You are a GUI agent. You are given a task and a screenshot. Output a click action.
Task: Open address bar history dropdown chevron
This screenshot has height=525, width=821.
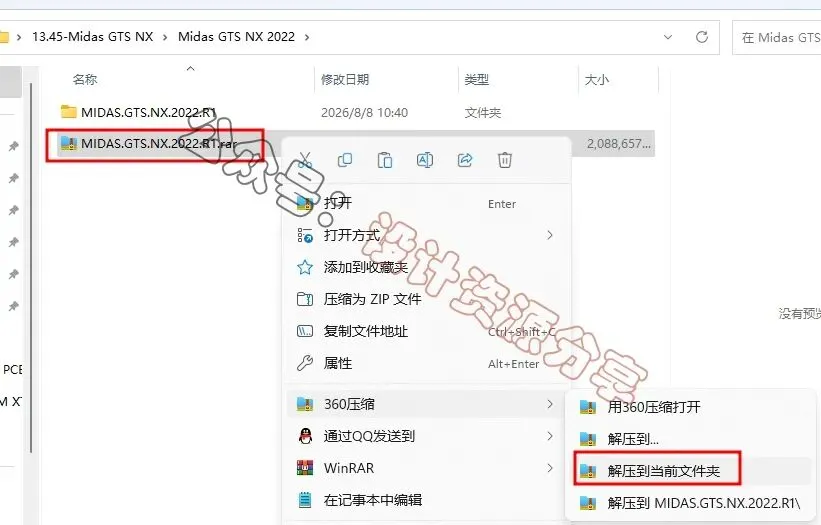click(x=668, y=37)
